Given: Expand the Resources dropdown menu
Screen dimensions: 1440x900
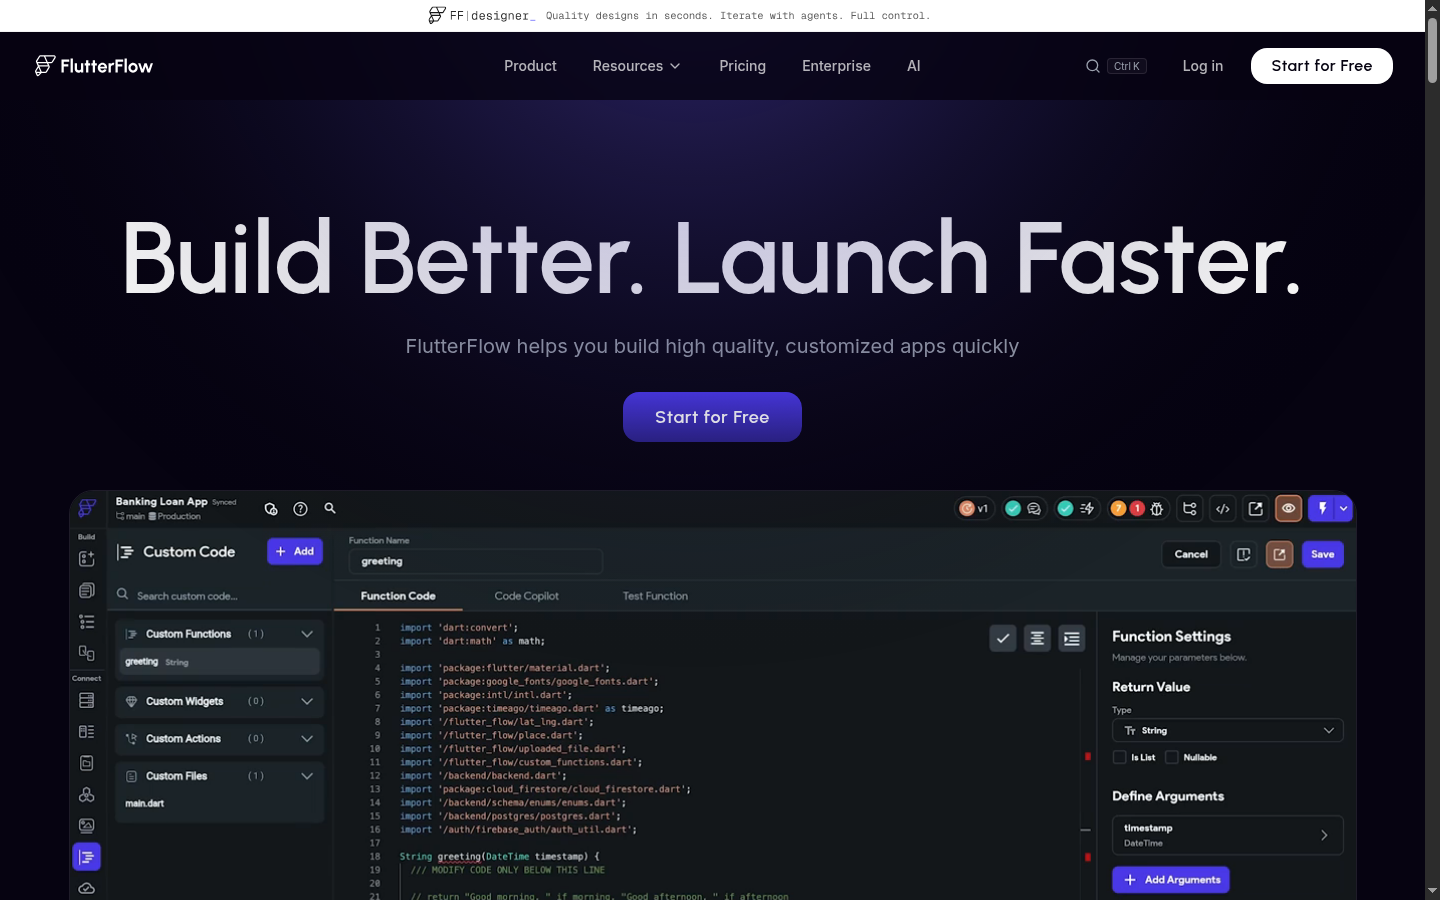Looking at the screenshot, I should (x=636, y=66).
